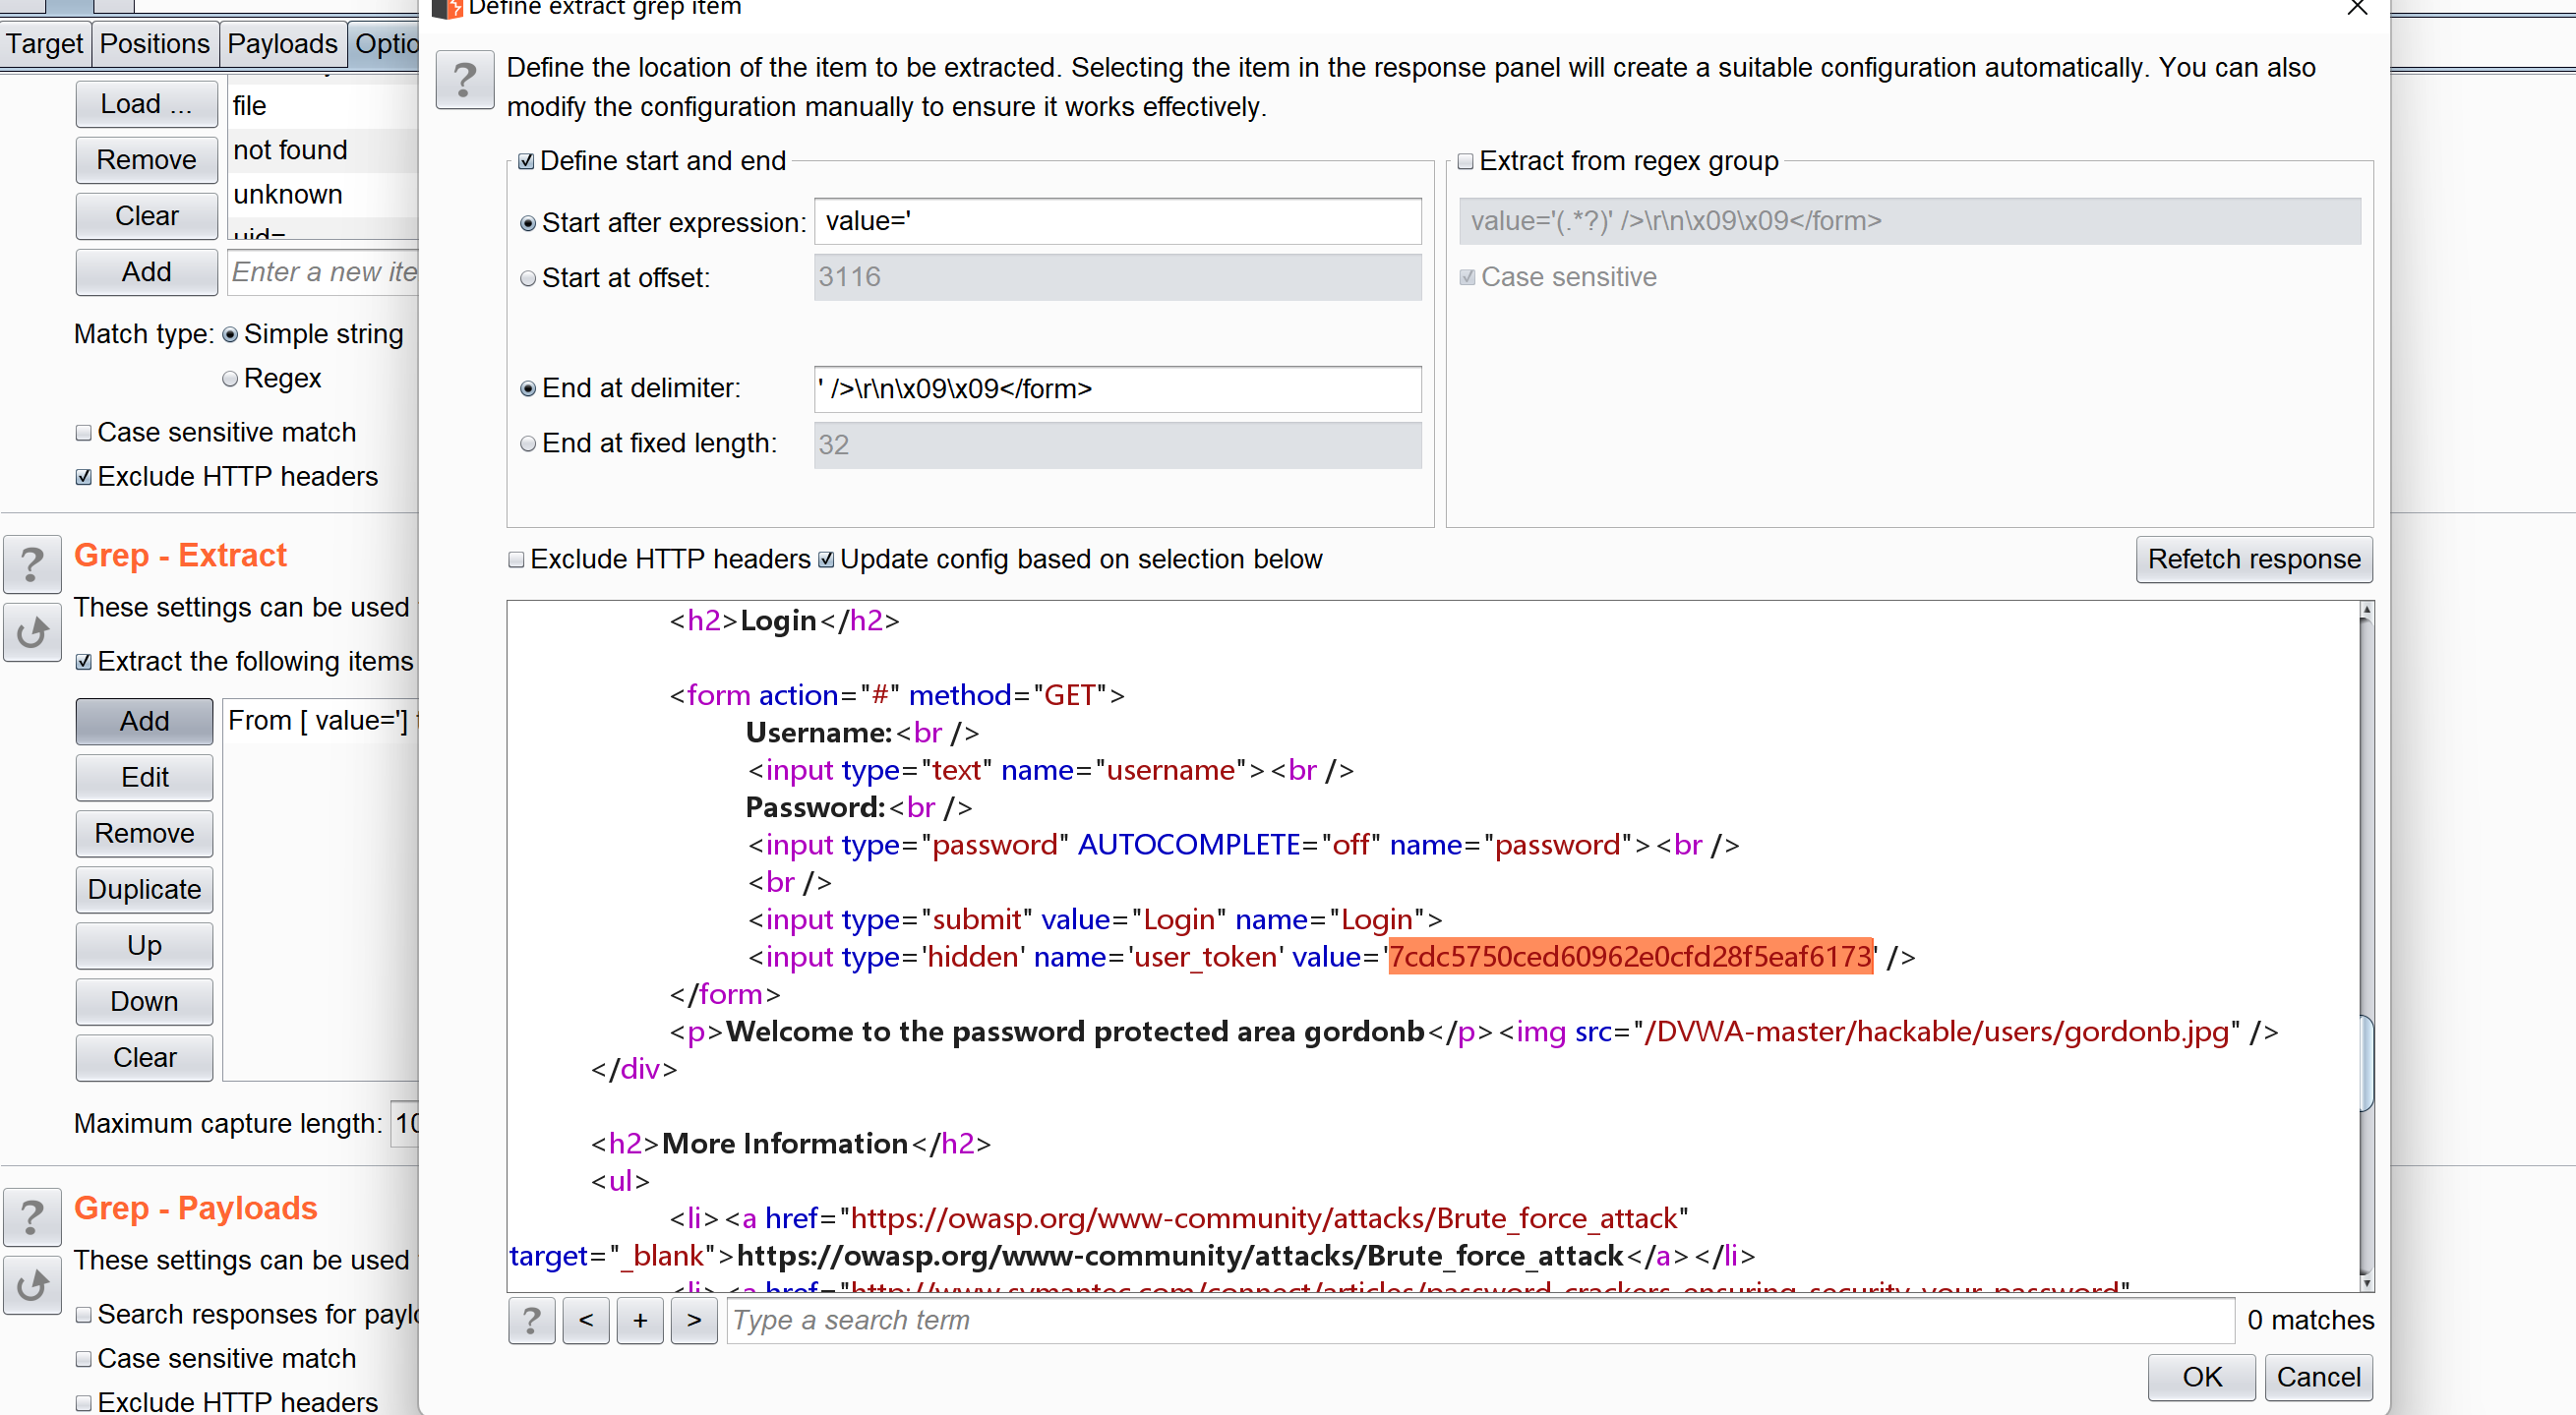The image size is (2576, 1415).
Task: Select Simple string match type
Action: (x=230, y=334)
